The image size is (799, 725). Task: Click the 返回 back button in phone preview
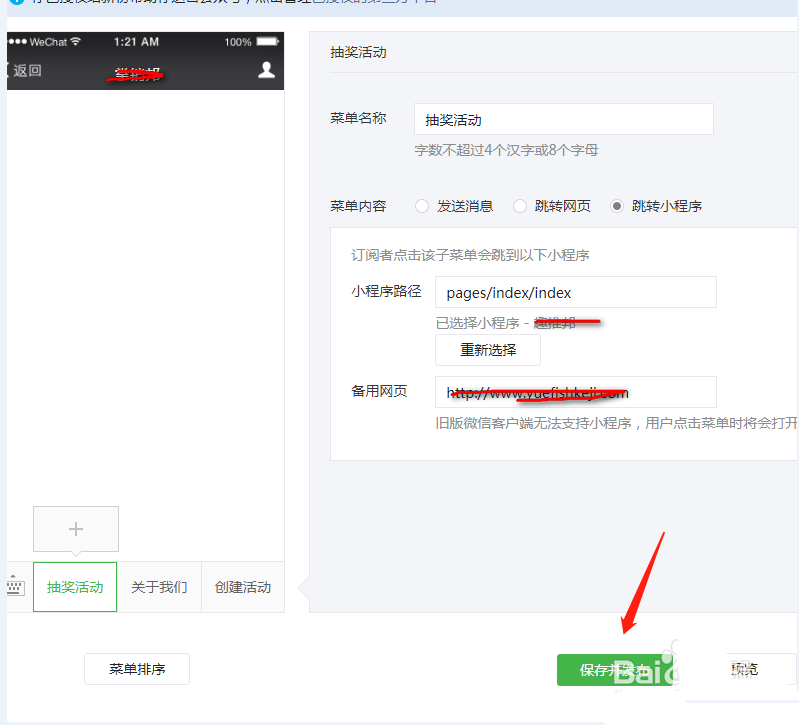24,70
